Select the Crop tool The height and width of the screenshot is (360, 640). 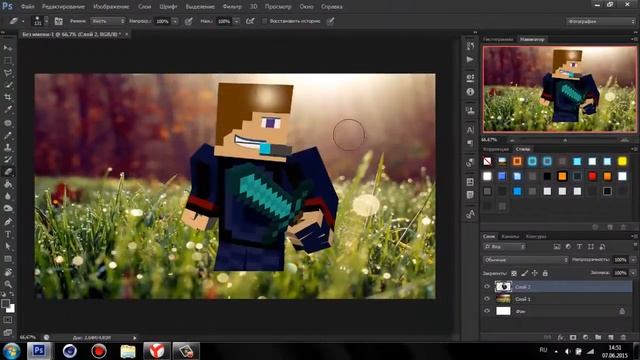coord(8,97)
